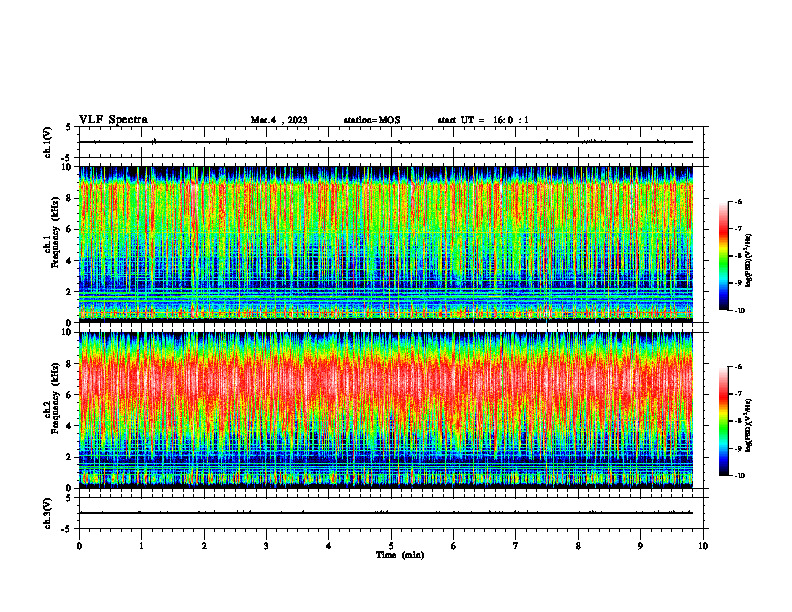
Task: Select the "start UT = 16: 0 : 1" text
Action: 483,120
